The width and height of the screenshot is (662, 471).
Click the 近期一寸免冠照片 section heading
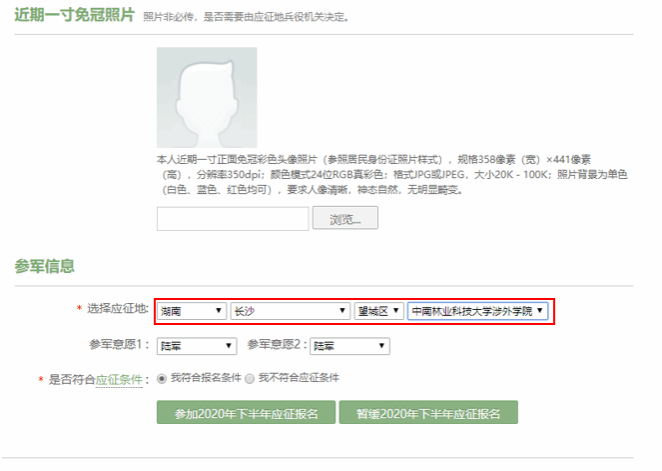(x=74, y=17)
